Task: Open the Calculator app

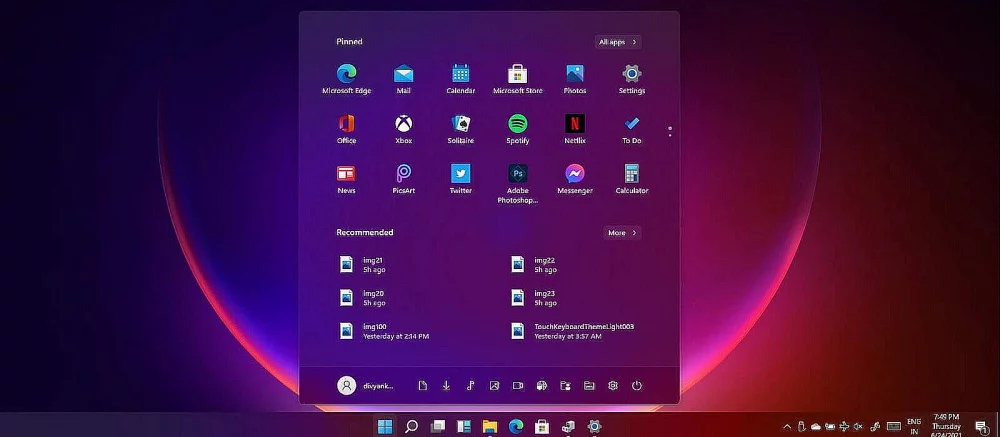Action: point(631,174)
